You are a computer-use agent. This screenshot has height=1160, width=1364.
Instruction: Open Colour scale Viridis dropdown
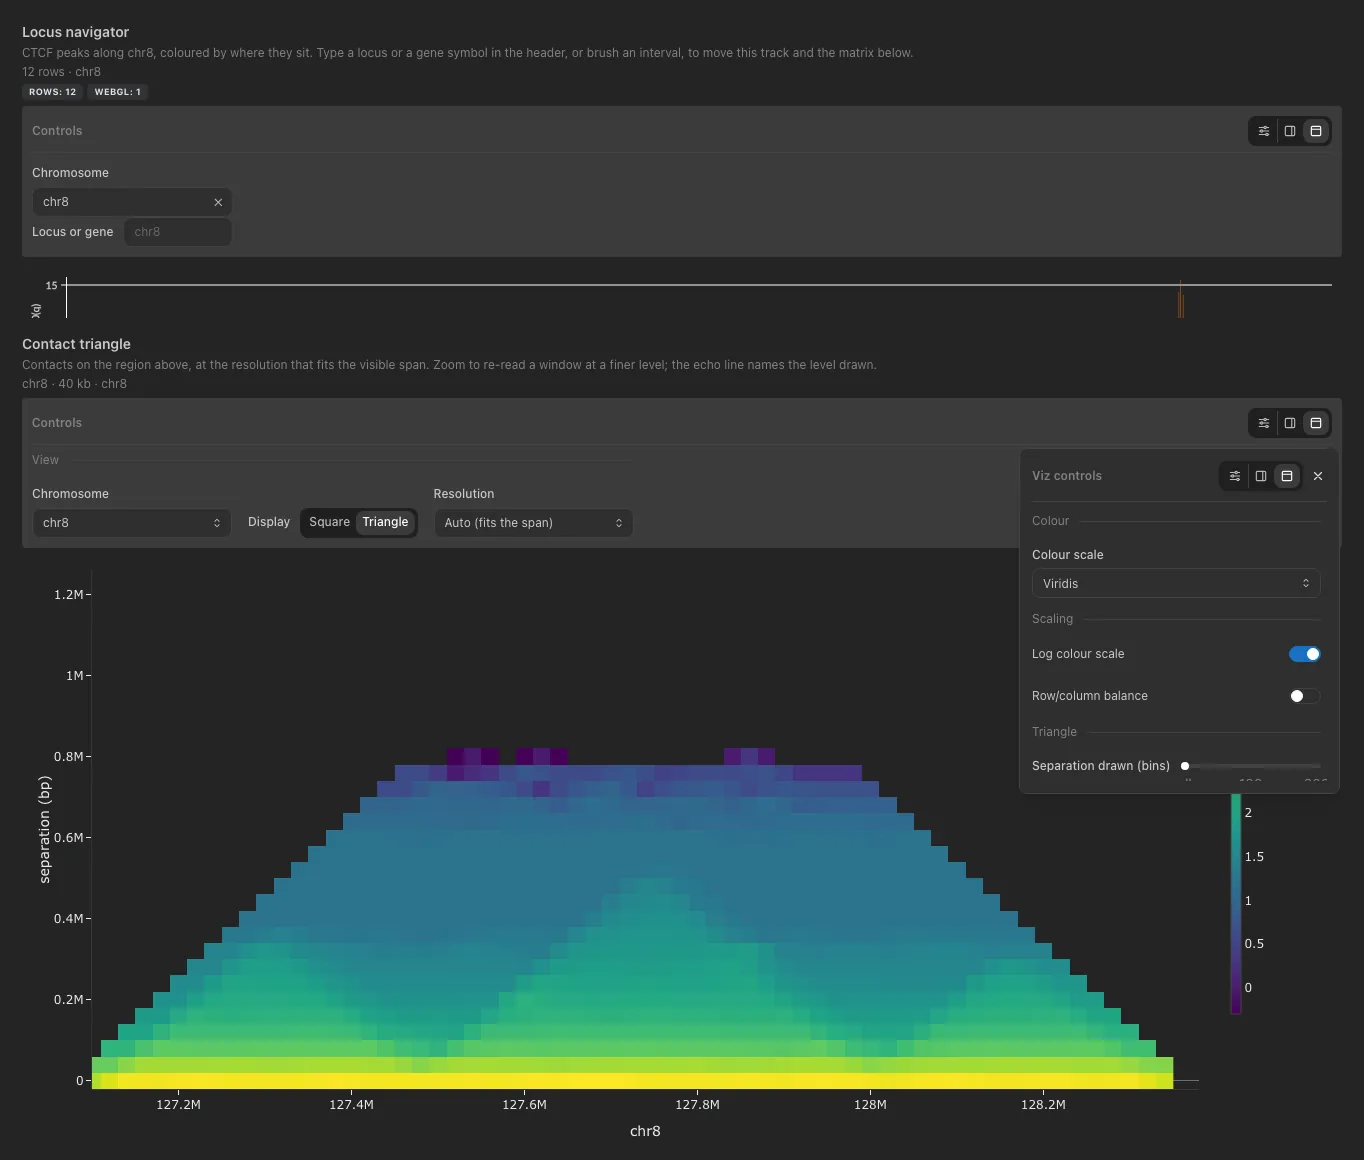click(x=1176, y=584)
